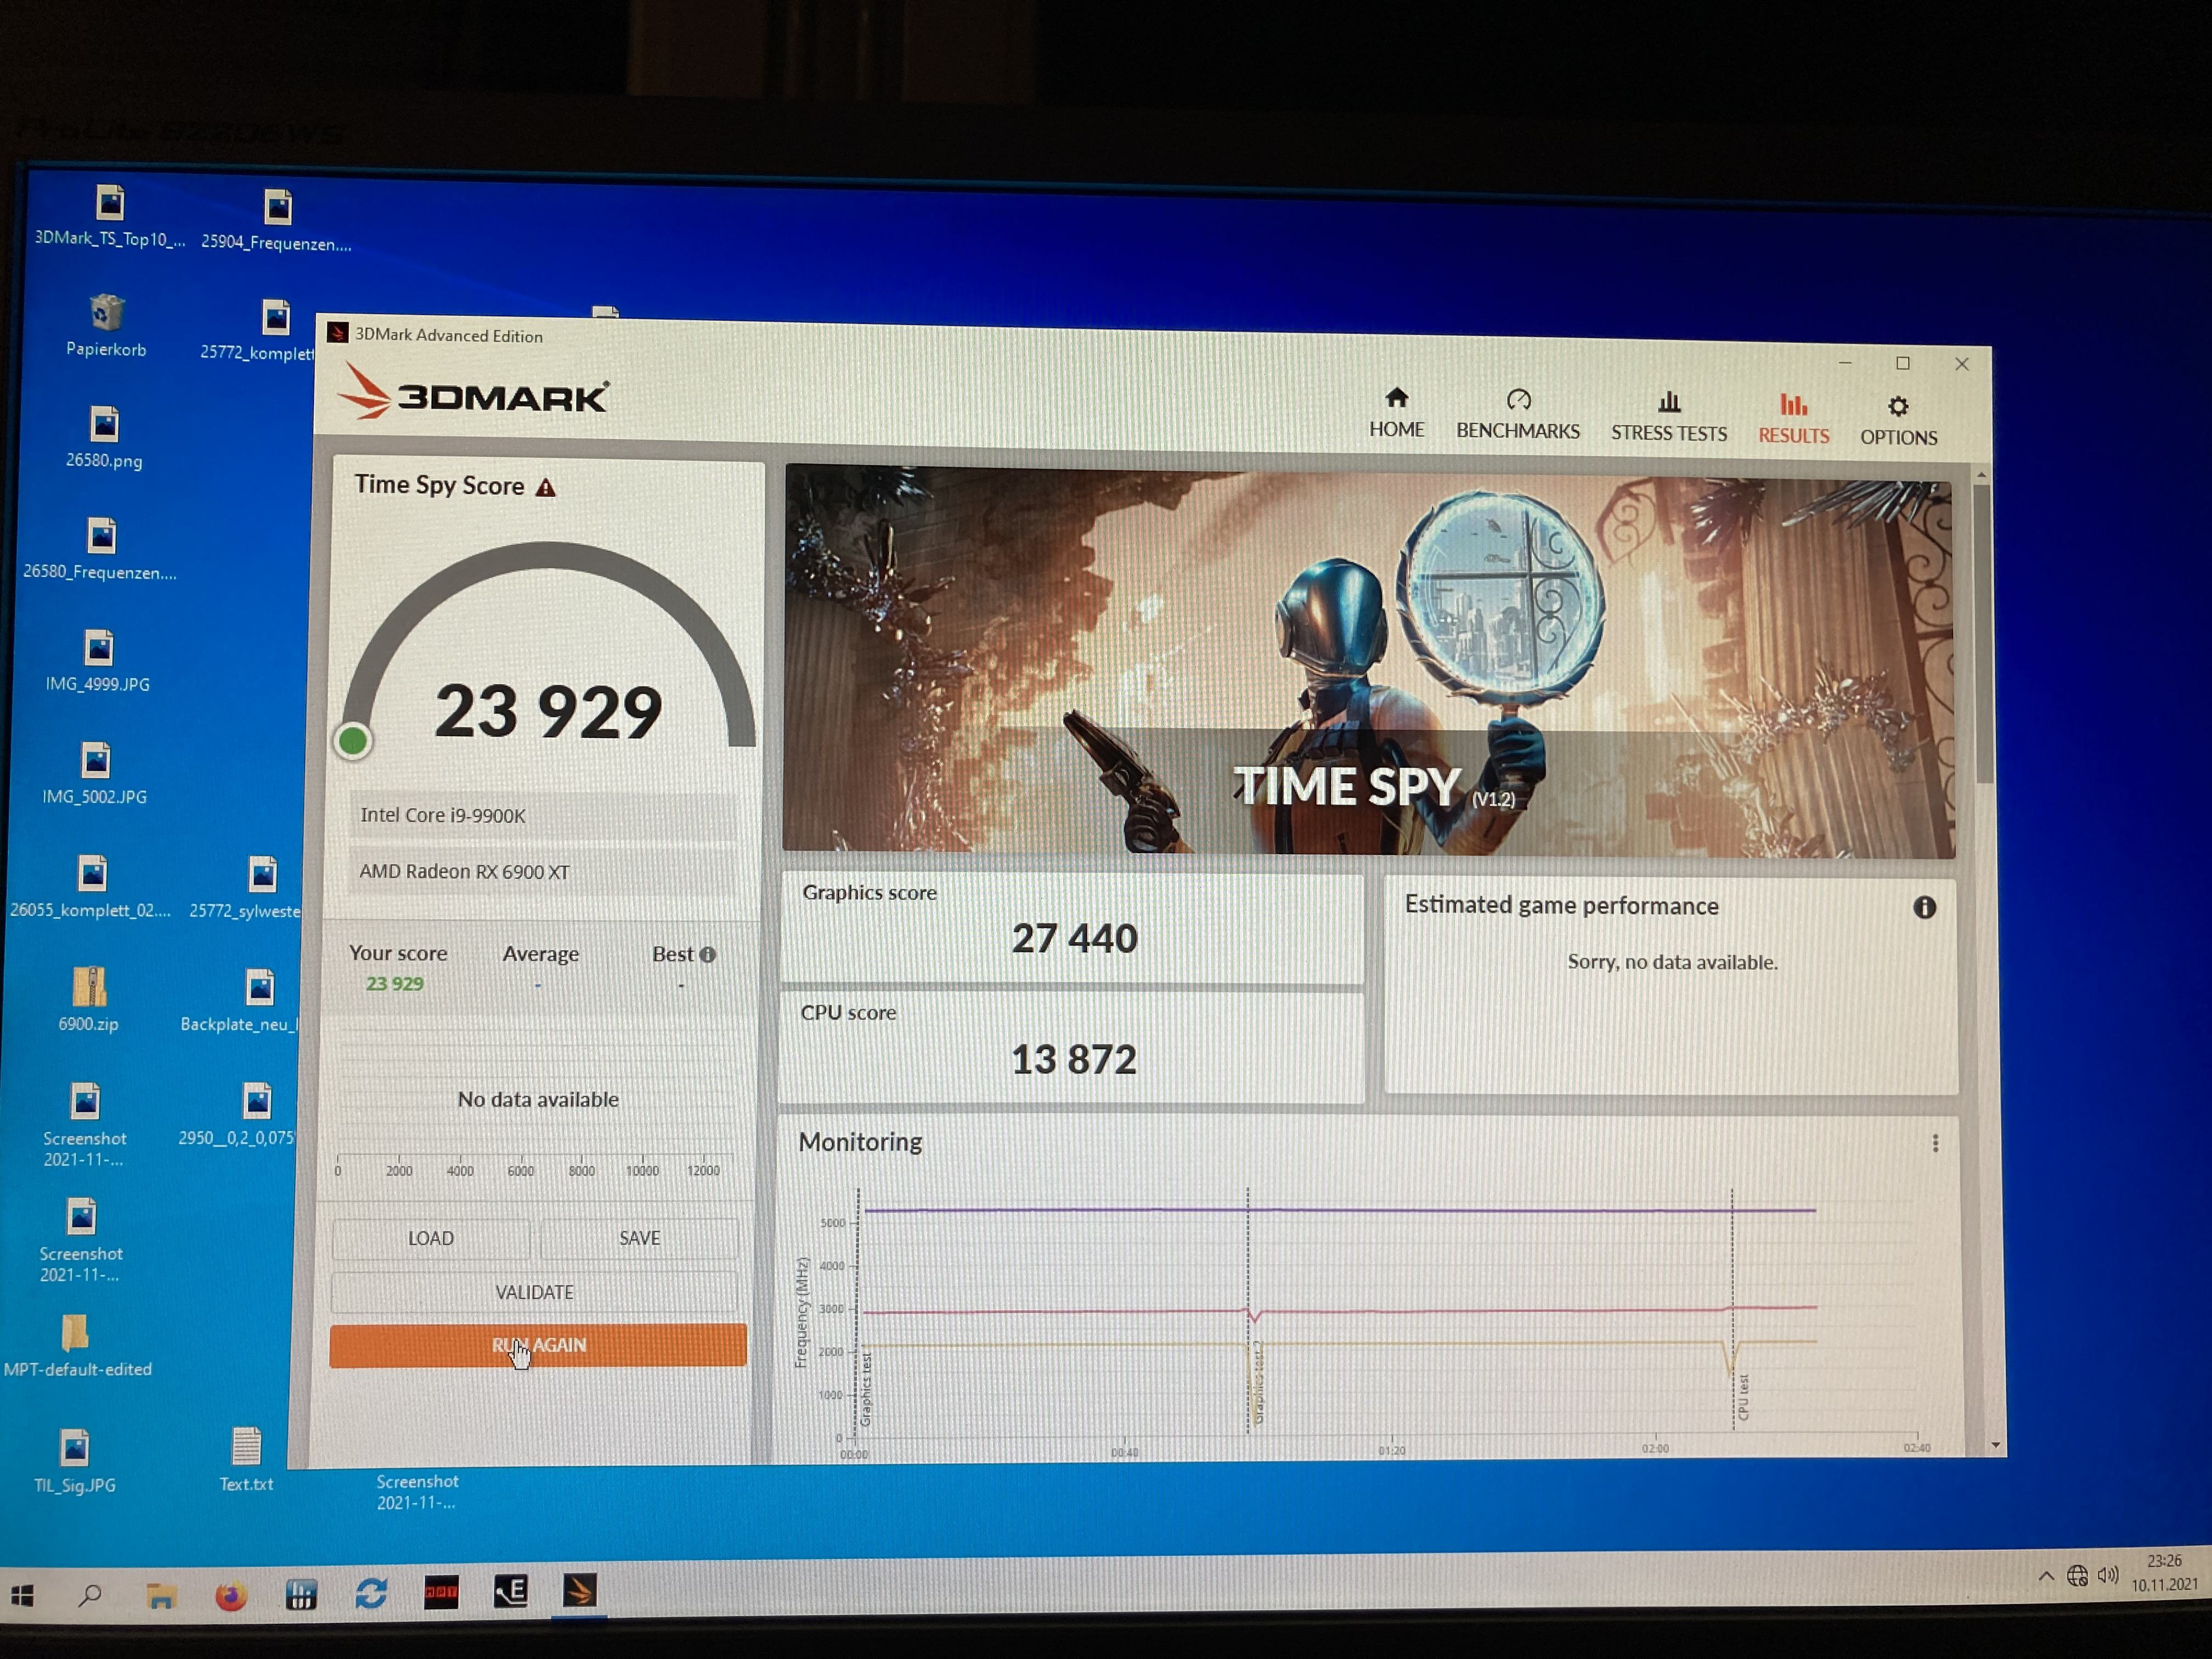Screen dimensions: 2212x1659
Task: Click the taskbar search magnifier icon
Action: [x=90, y=1595]
